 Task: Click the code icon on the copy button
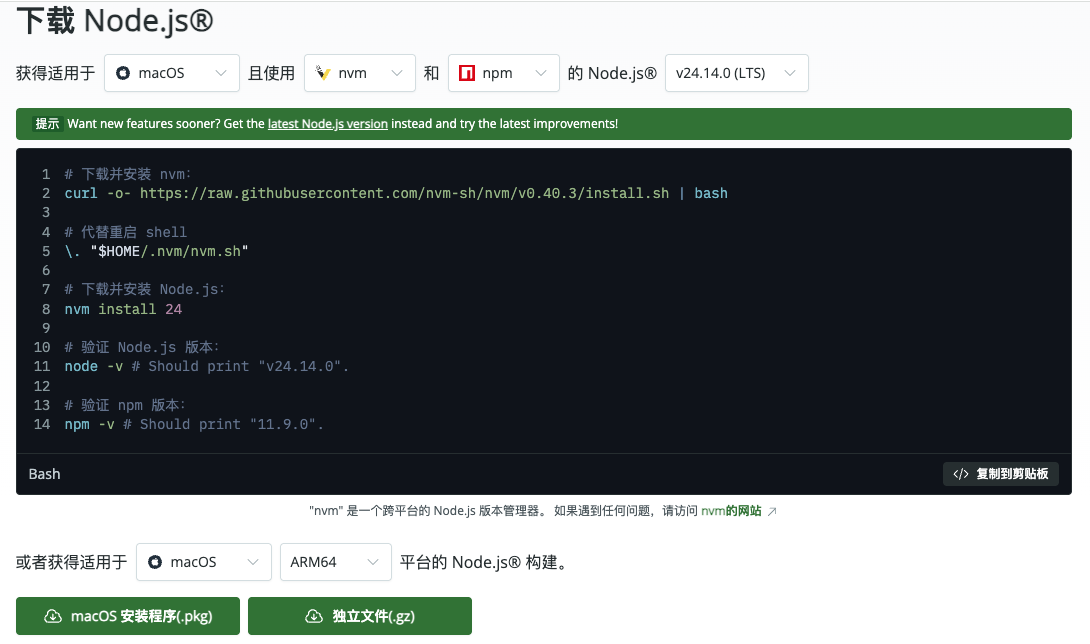[961, 474]
